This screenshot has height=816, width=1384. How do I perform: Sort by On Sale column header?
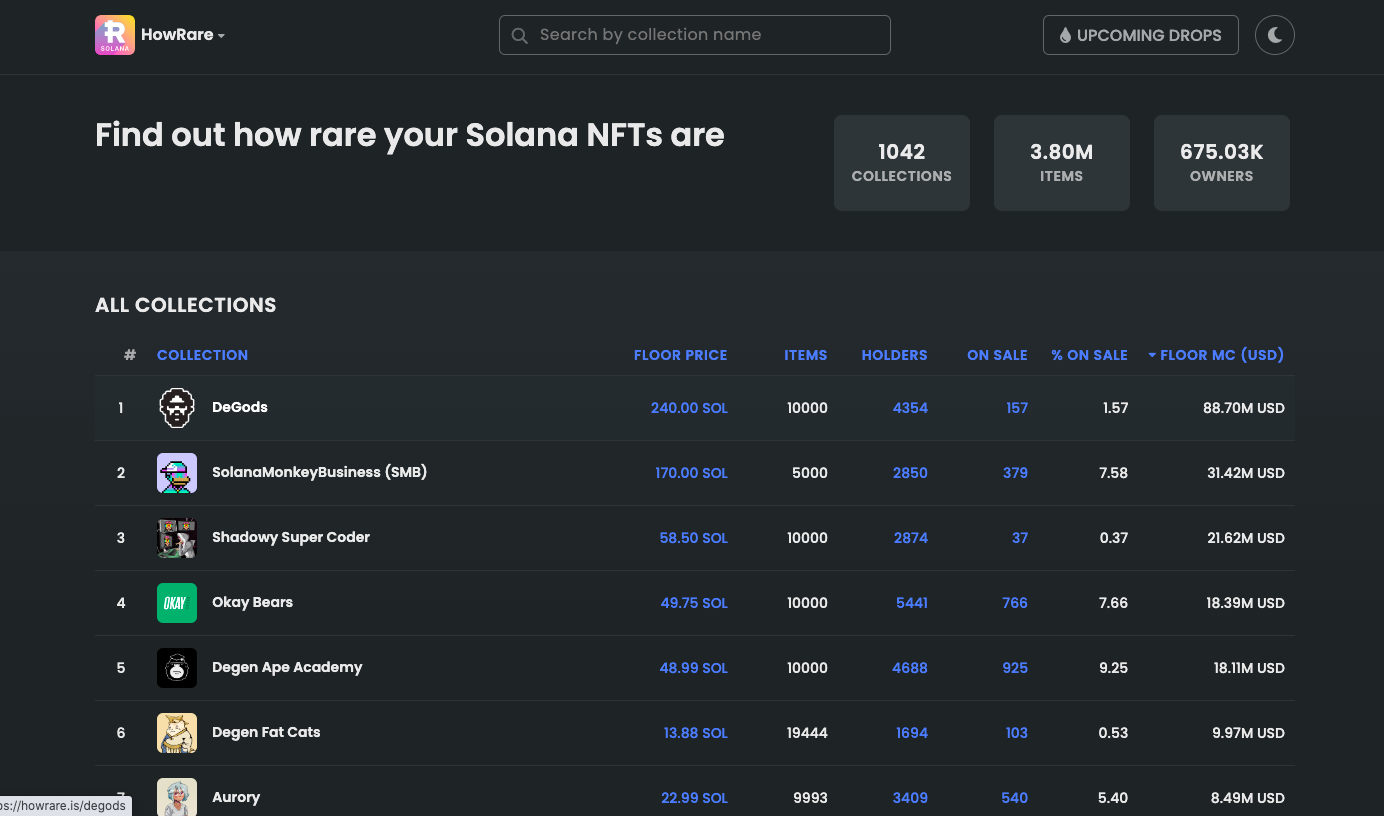click(x=997, y=355)
